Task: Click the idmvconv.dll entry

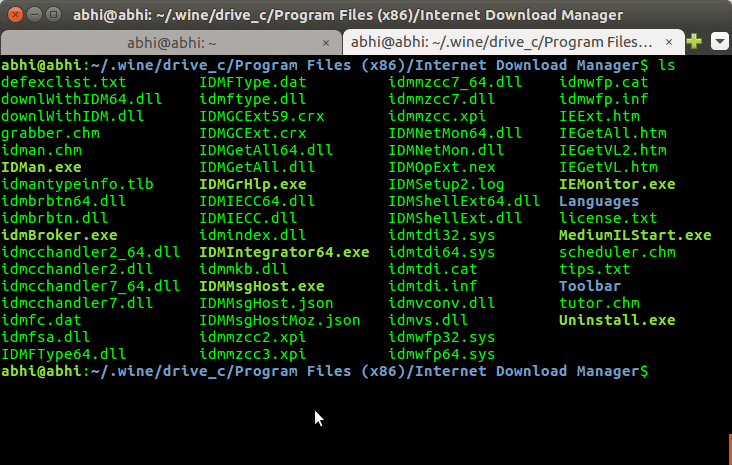Action: [442, 303]
